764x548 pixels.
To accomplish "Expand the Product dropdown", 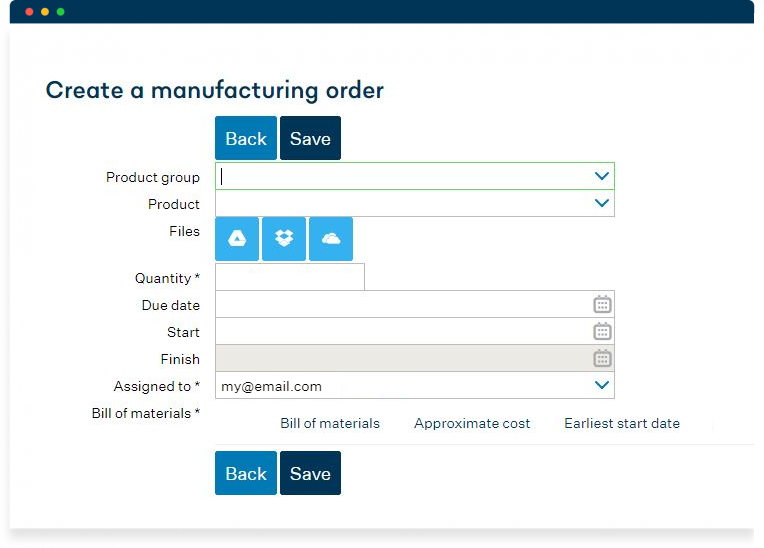I will (602, 203).
